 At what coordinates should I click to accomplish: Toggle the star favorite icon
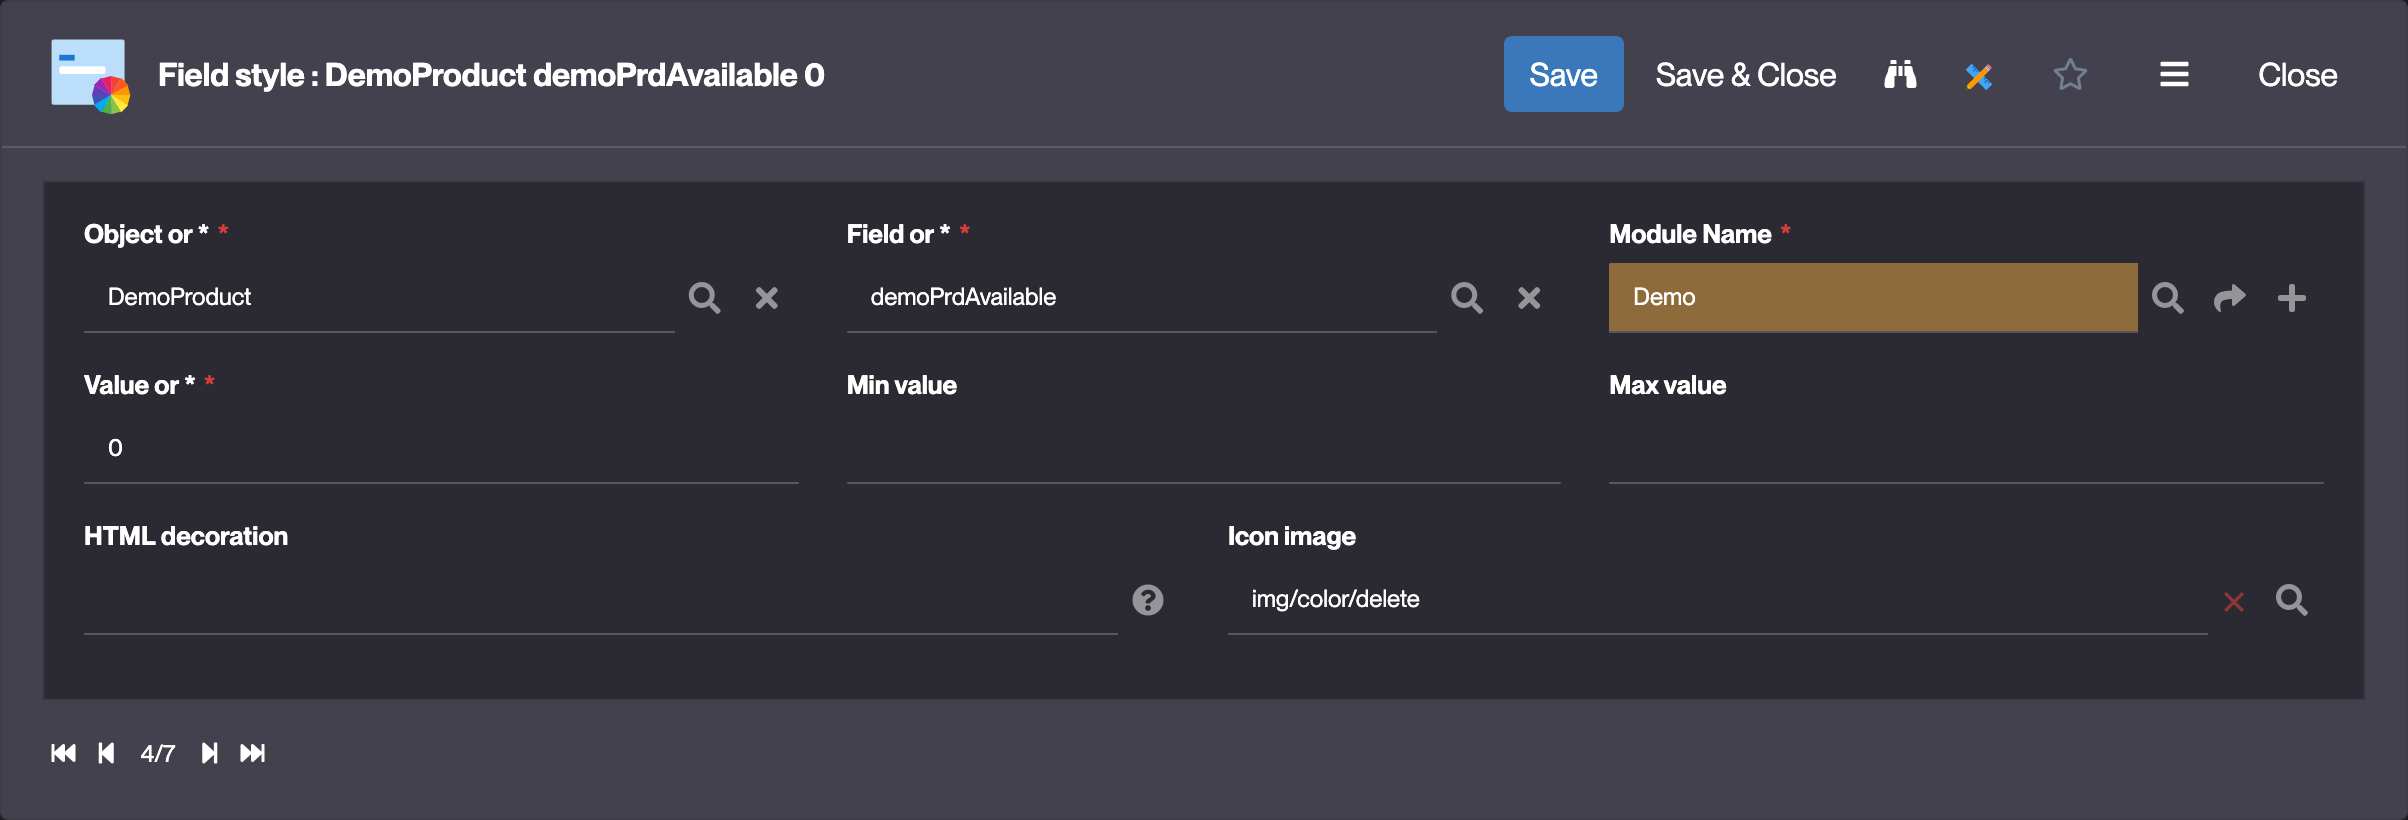(2070, 75)
